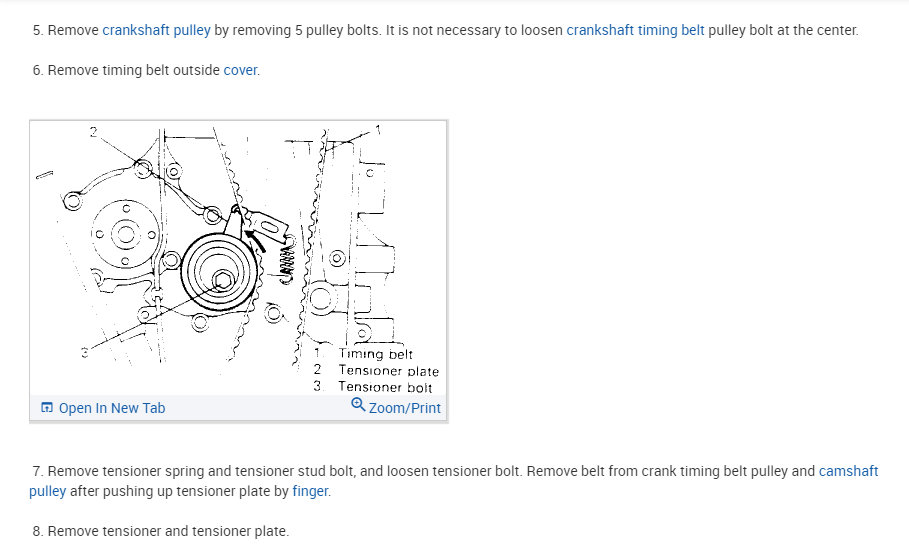Open the camshaft pulley link

(848, 471)
